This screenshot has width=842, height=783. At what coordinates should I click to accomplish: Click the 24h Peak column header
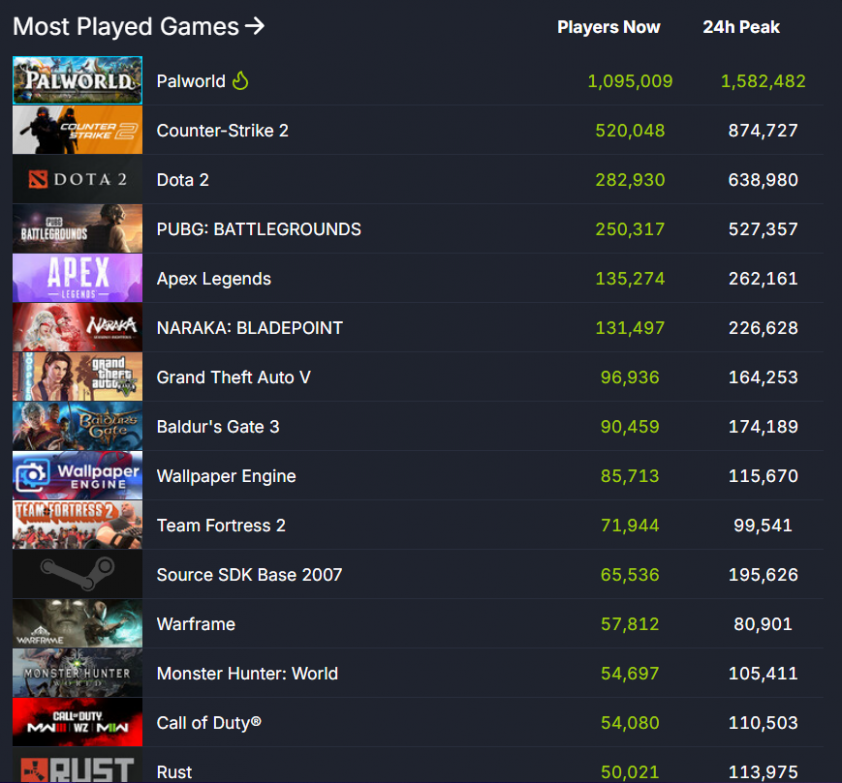coord(741,27)
